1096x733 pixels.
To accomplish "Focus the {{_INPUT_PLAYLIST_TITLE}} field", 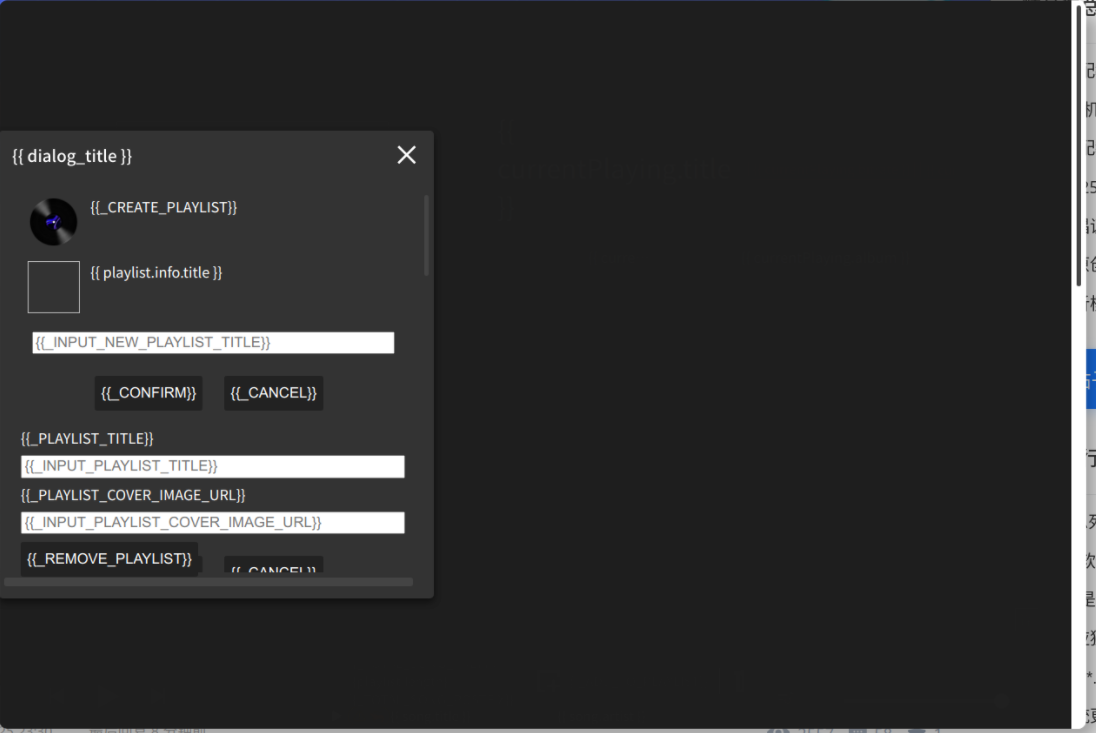I will pyautogui.click(x=212, y=466).
